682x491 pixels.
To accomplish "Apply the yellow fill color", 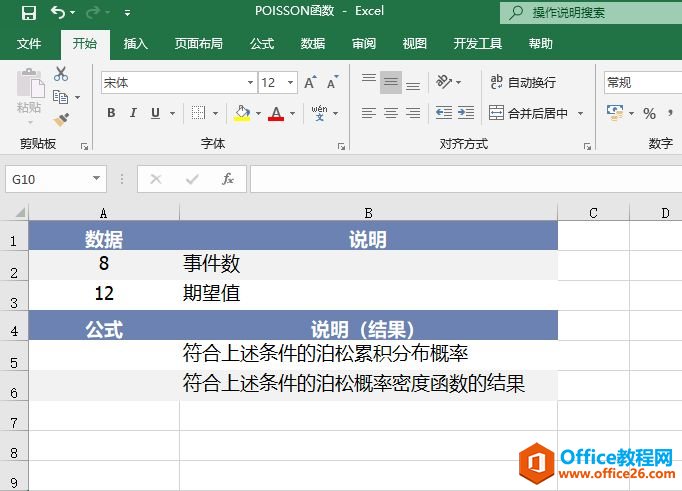I will pyautogui.click(x=242, y=113).
